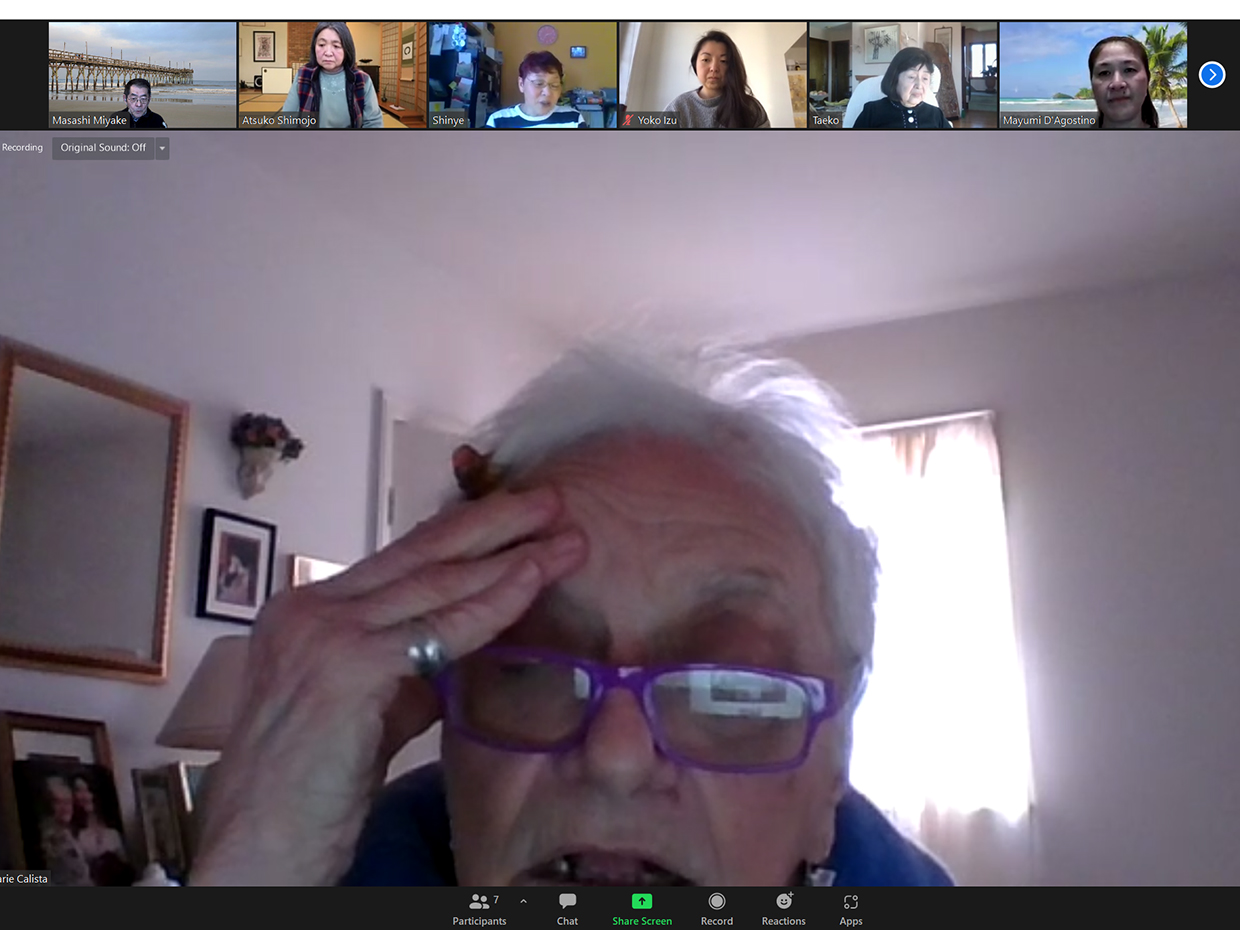Select Shinye's video thumbnail
The height and width of the screenshot is (930, 1240).
[x=523, y=75]
